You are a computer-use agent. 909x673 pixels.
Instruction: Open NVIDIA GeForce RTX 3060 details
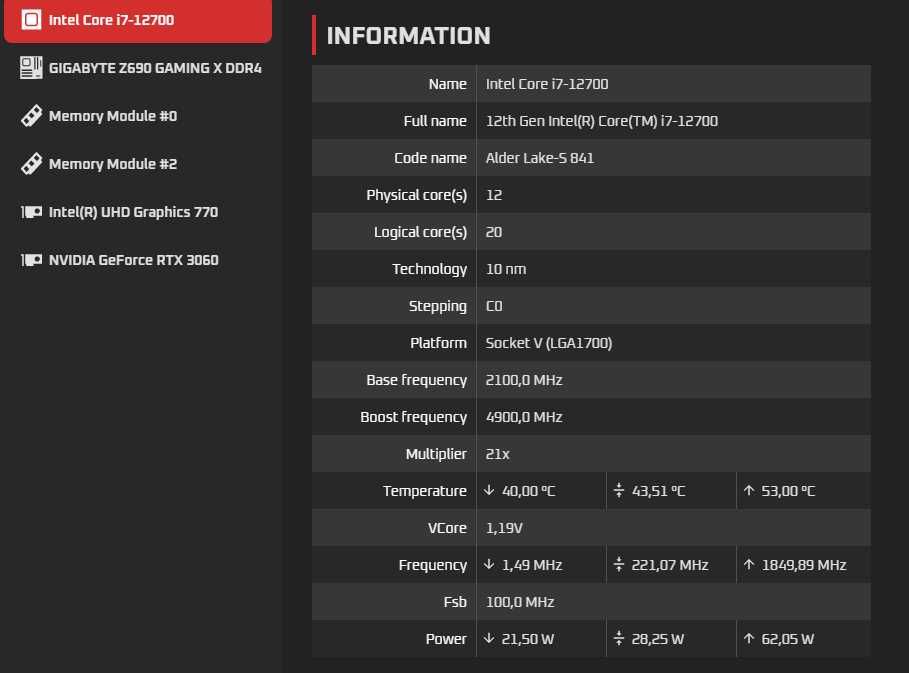pos(133,260)
